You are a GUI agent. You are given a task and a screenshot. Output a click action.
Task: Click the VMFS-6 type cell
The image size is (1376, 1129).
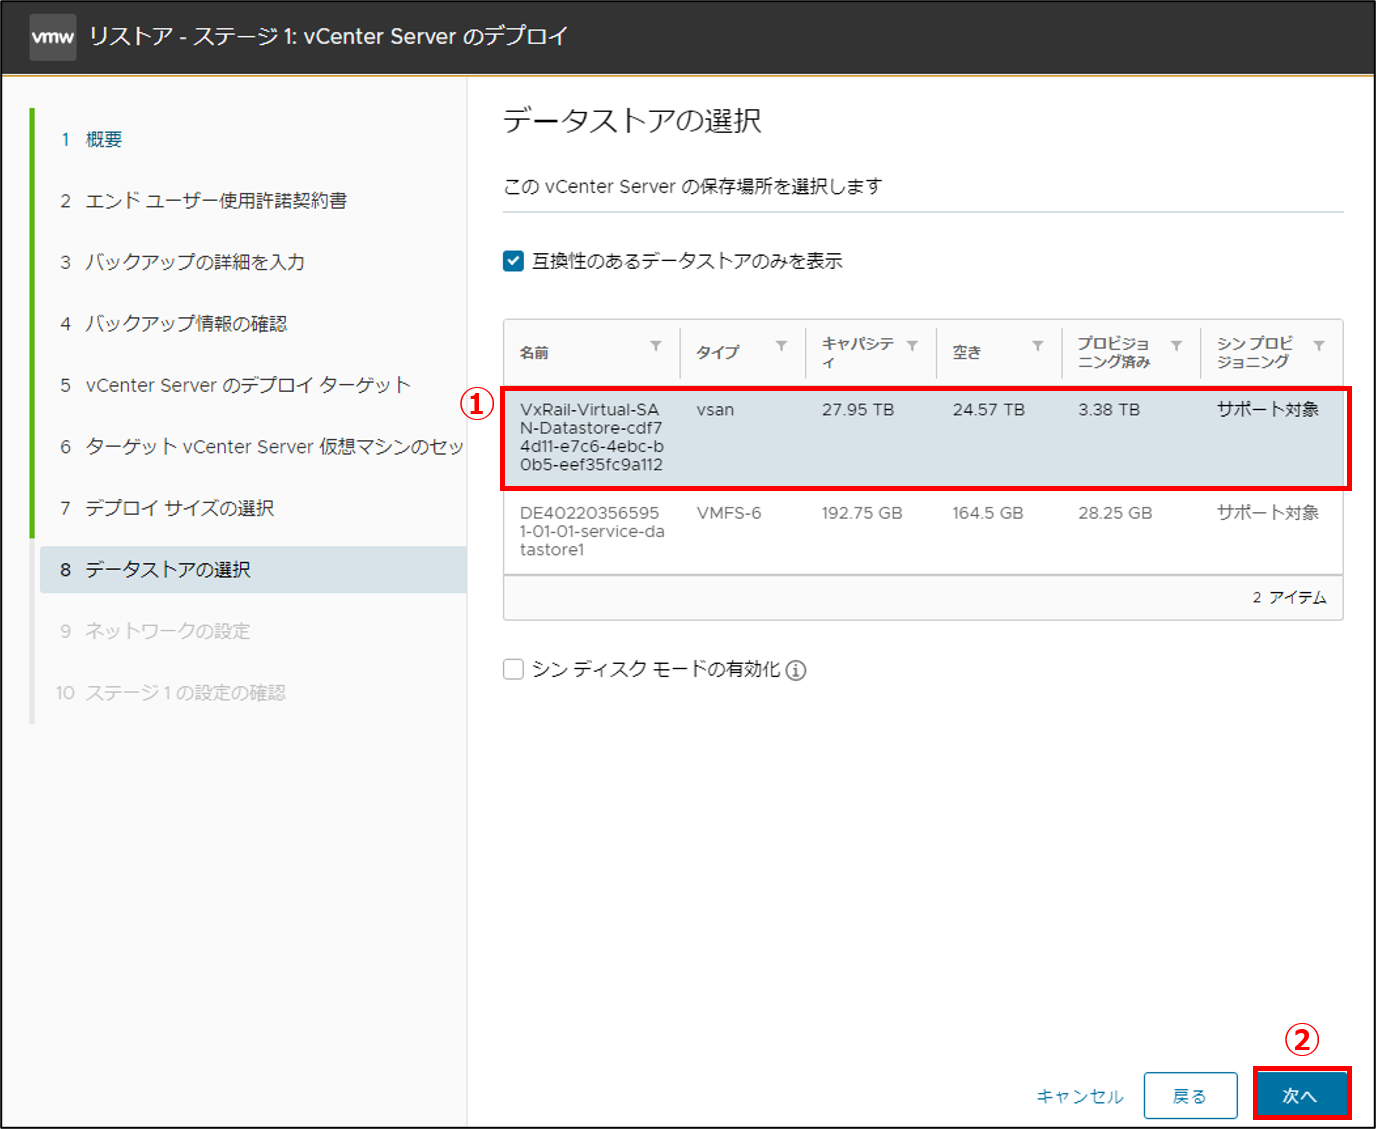click(729, 513)
